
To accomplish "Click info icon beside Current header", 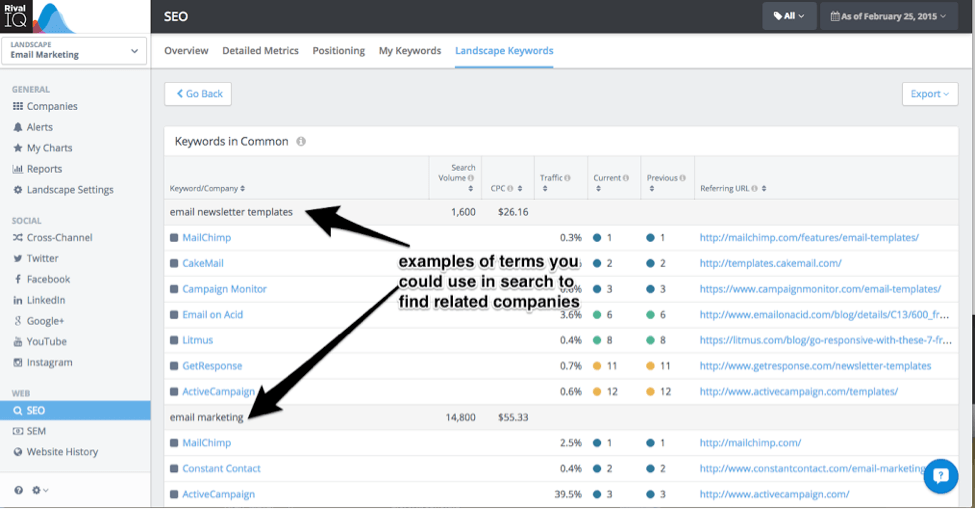I will tap(626, 178).
